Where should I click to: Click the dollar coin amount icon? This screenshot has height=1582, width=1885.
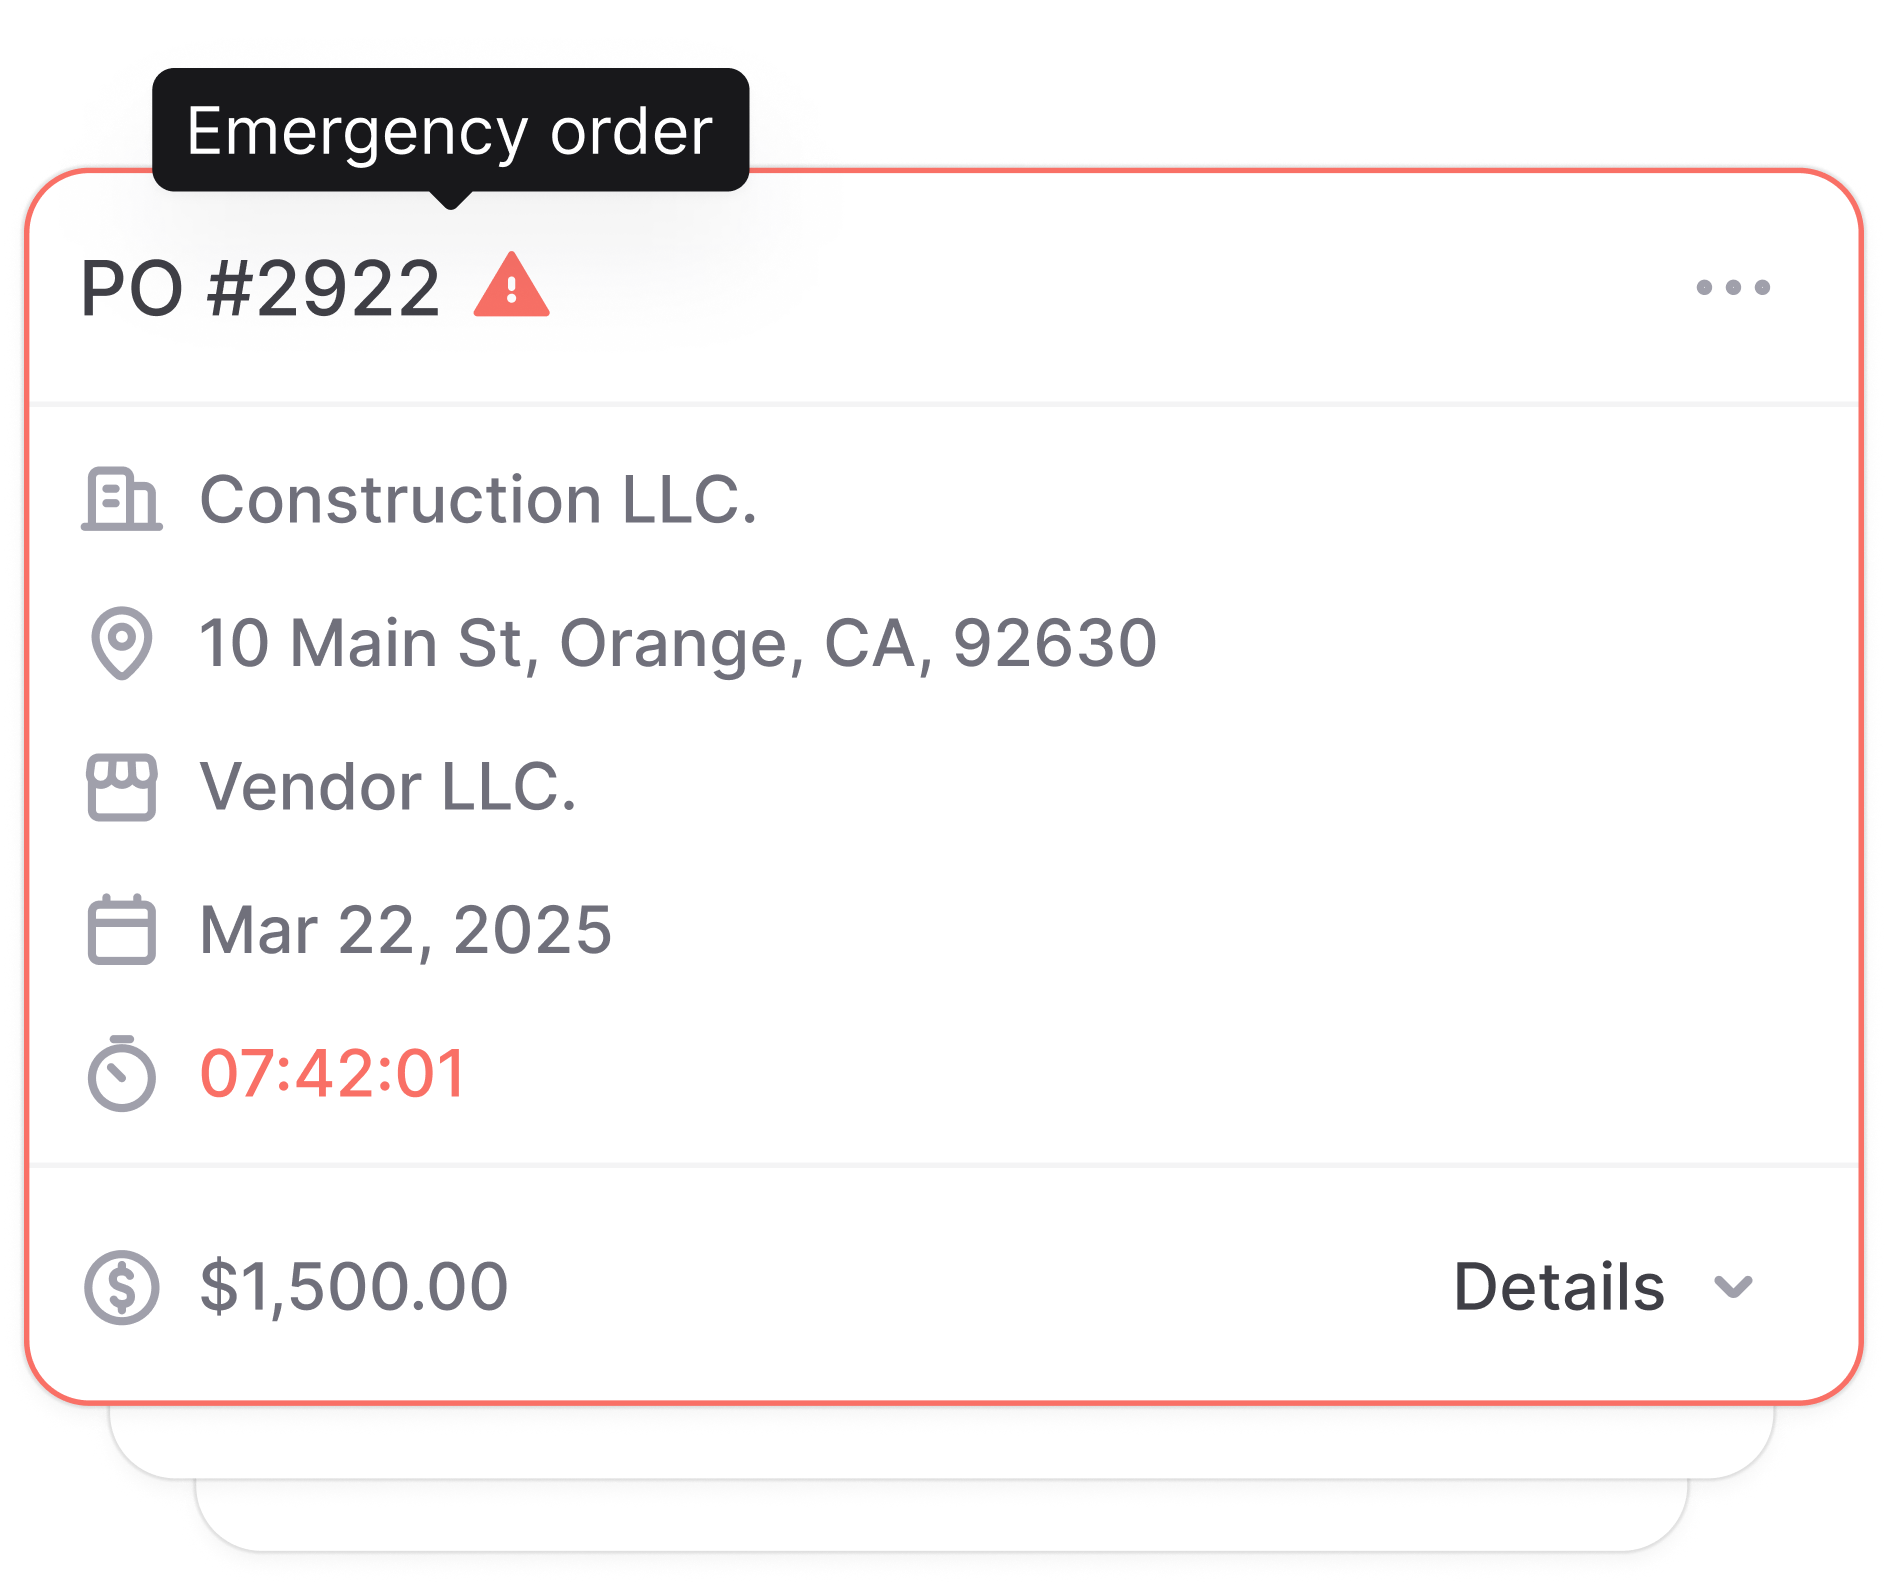[x=121, y=1287]
